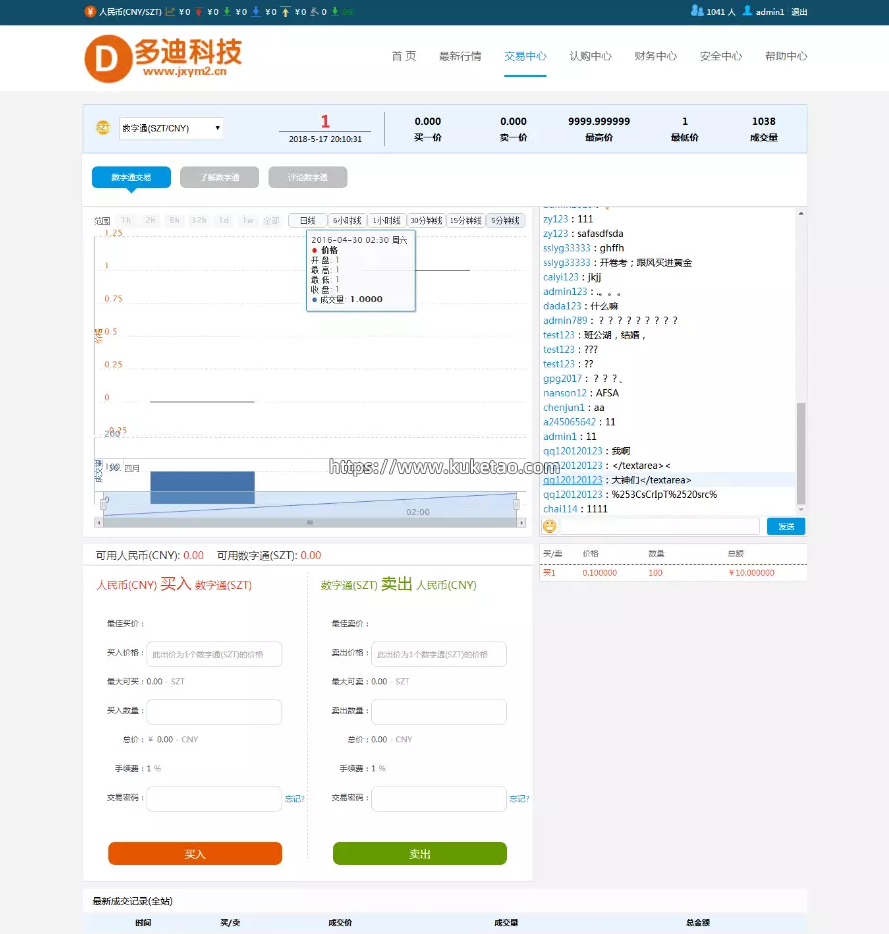Open the 首页 nav item
This screenshot has height=934, width=889.
[403, 56]
